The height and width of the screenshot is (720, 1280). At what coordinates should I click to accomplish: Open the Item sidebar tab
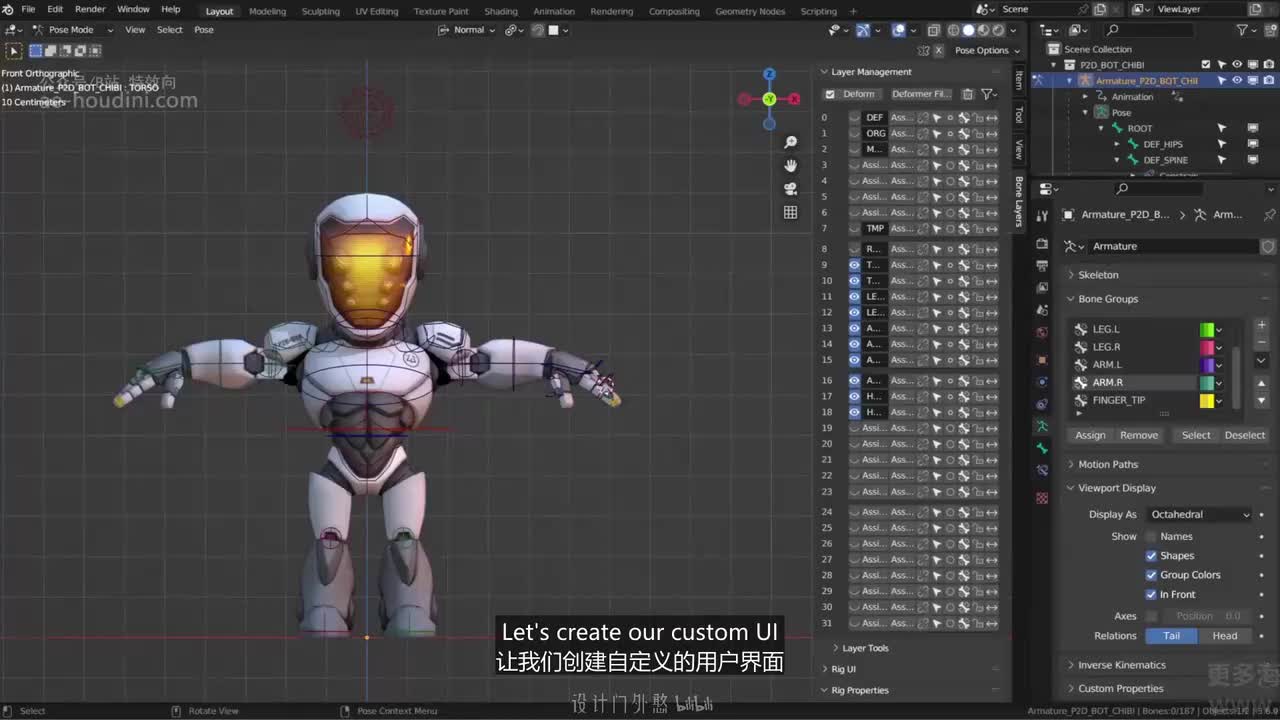pyautogui.click(x=1019, y=80)
